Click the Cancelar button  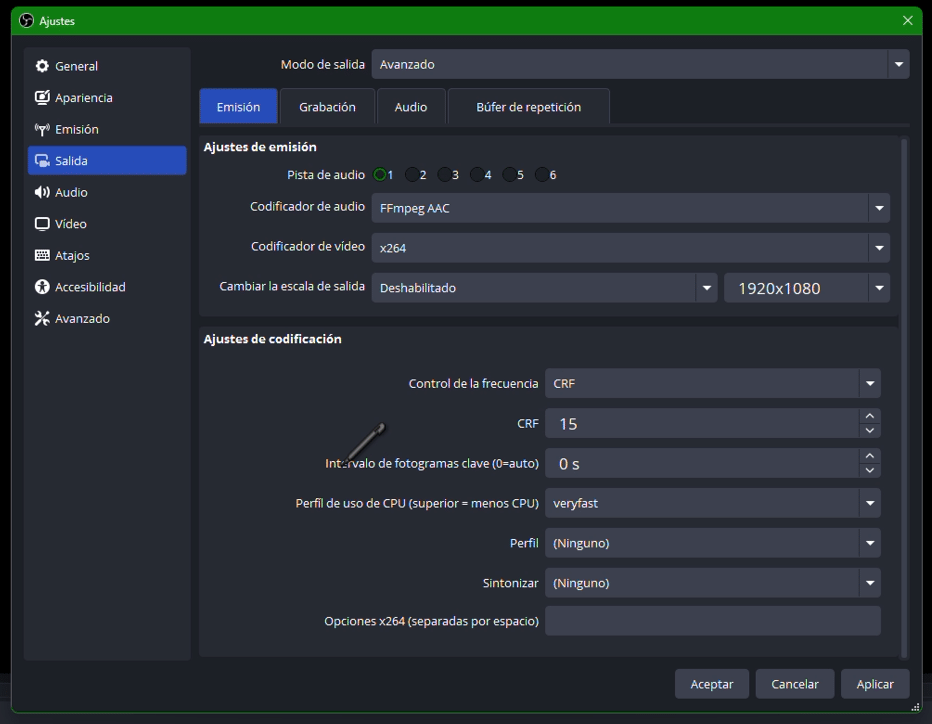click(795, 684)
